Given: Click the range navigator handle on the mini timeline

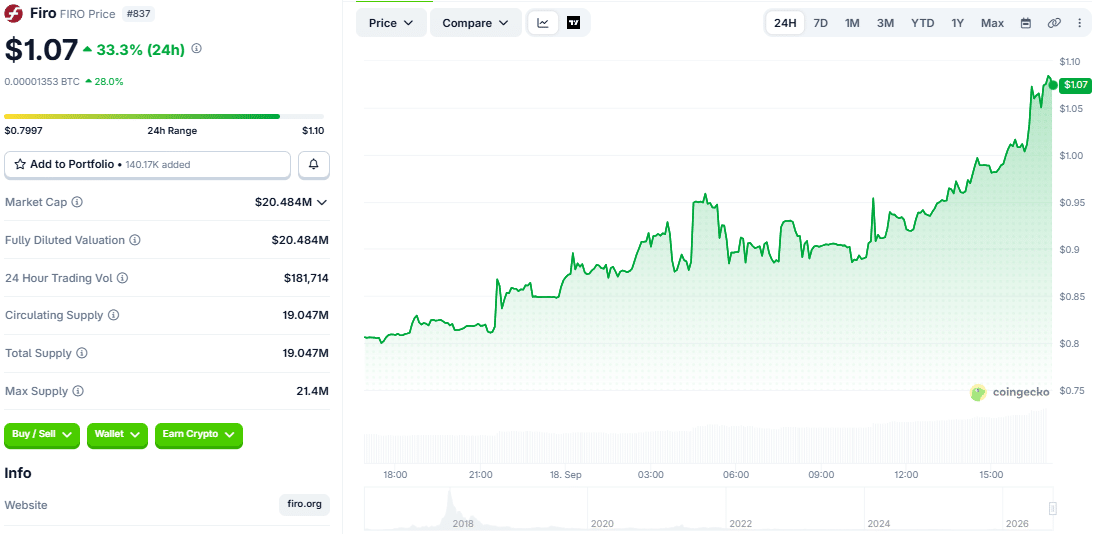Looking at the screenshot, I should point(1052,508).
